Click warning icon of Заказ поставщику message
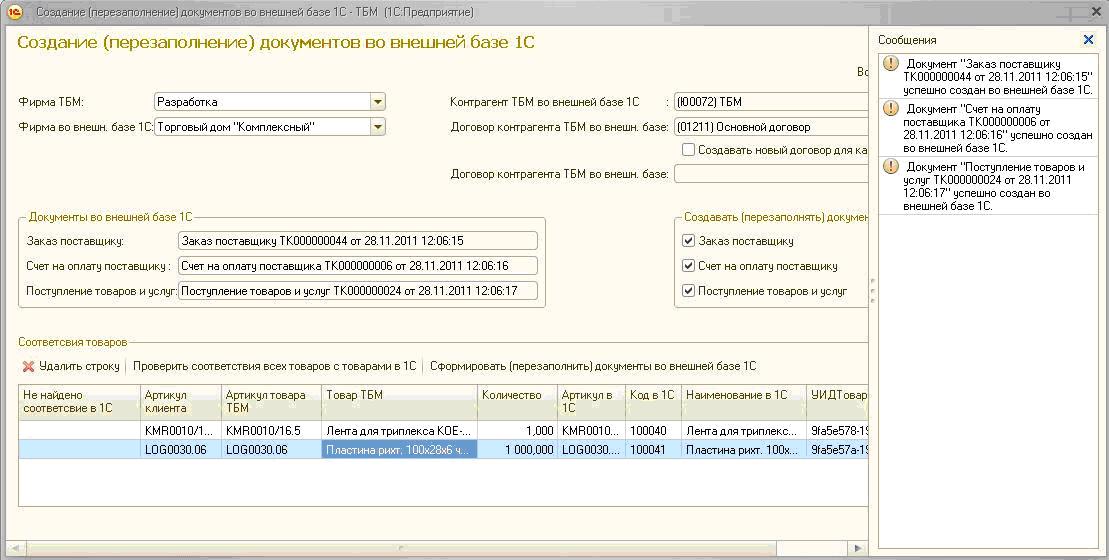Viewport: 1109px width, 560px height. [x=890, y=64]
